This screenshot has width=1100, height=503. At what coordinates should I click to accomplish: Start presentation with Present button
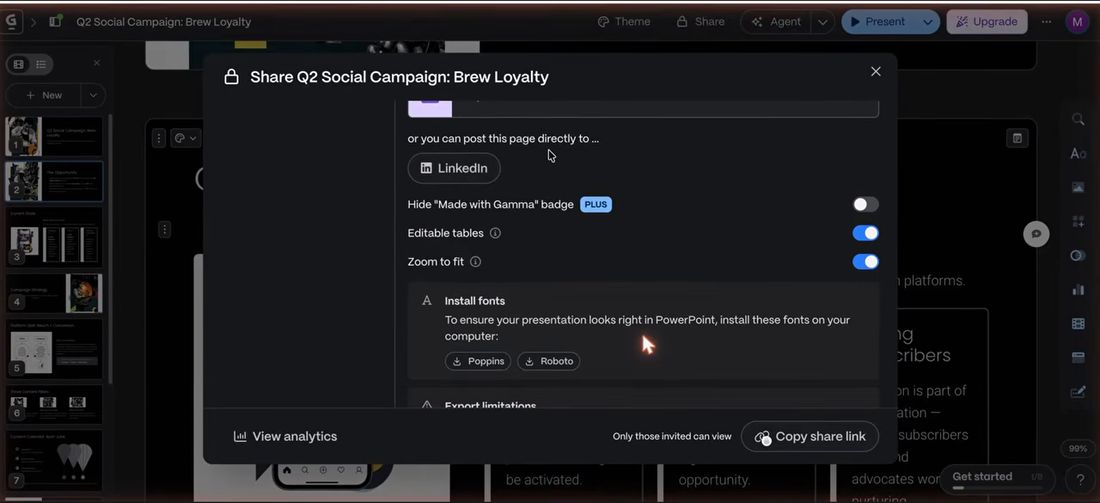click(x=878, y=22)
